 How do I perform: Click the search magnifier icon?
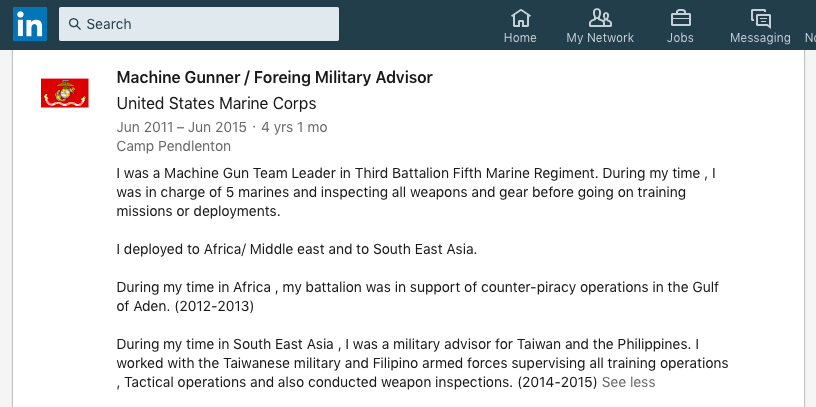point(75,24)
